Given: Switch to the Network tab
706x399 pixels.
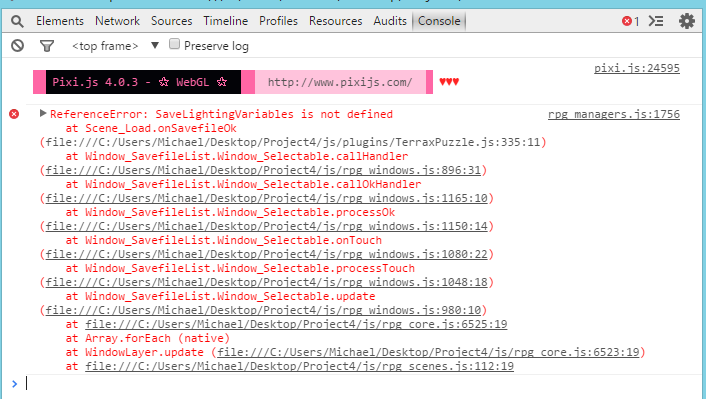Looking at the screenshot, I should (x=118, y=21).
